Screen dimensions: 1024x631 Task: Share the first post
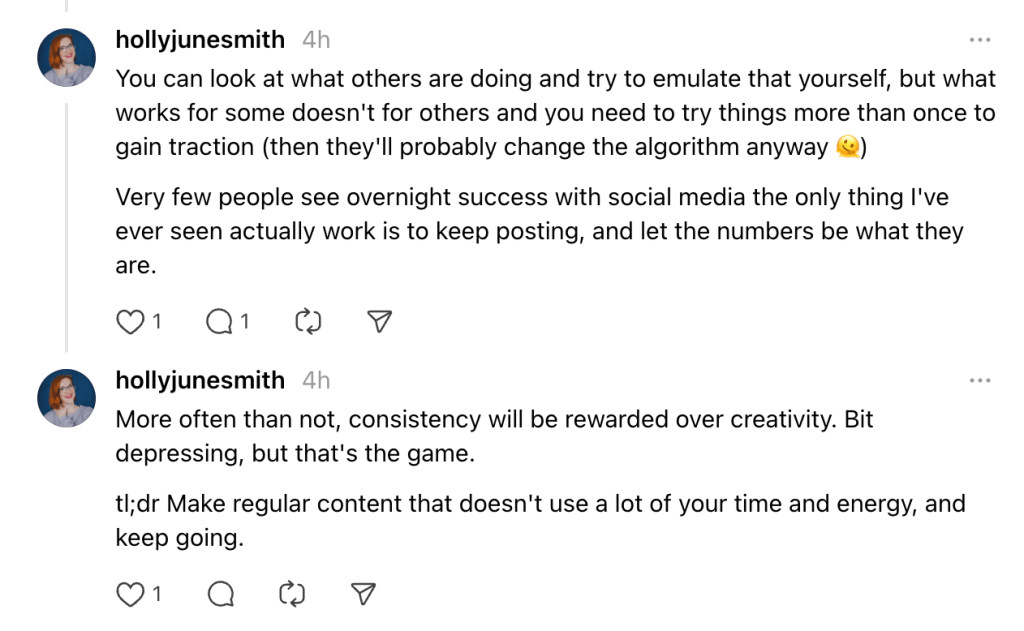coord(378,322)
